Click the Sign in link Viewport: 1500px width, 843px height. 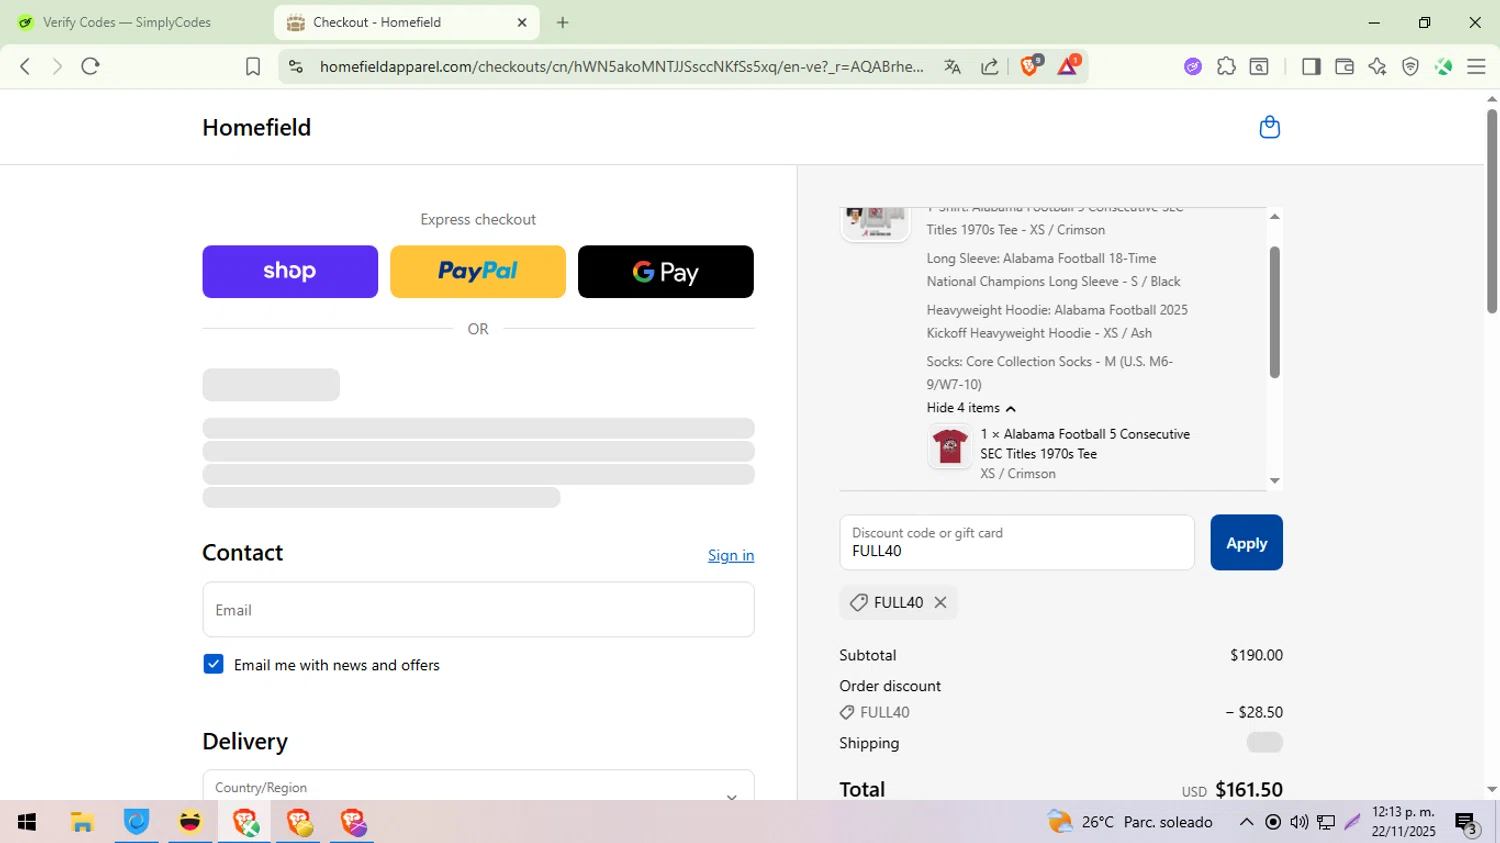(731, 555)
